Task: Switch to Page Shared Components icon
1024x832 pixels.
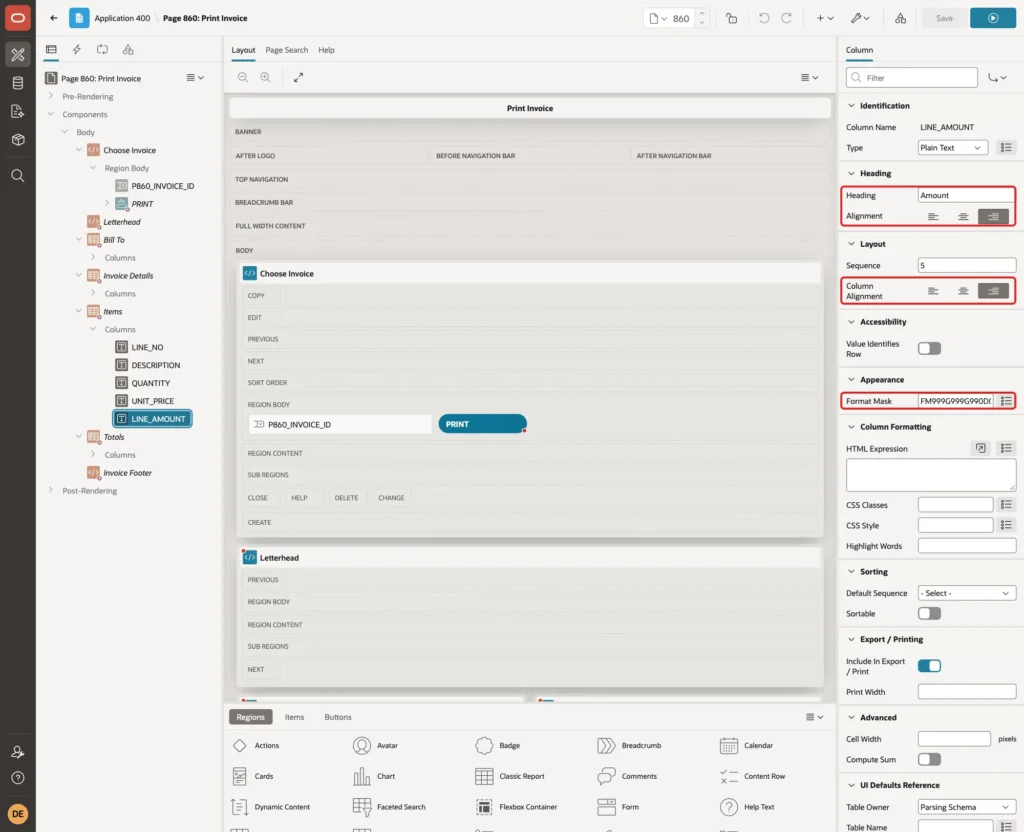Action: (x=128, y=50)
